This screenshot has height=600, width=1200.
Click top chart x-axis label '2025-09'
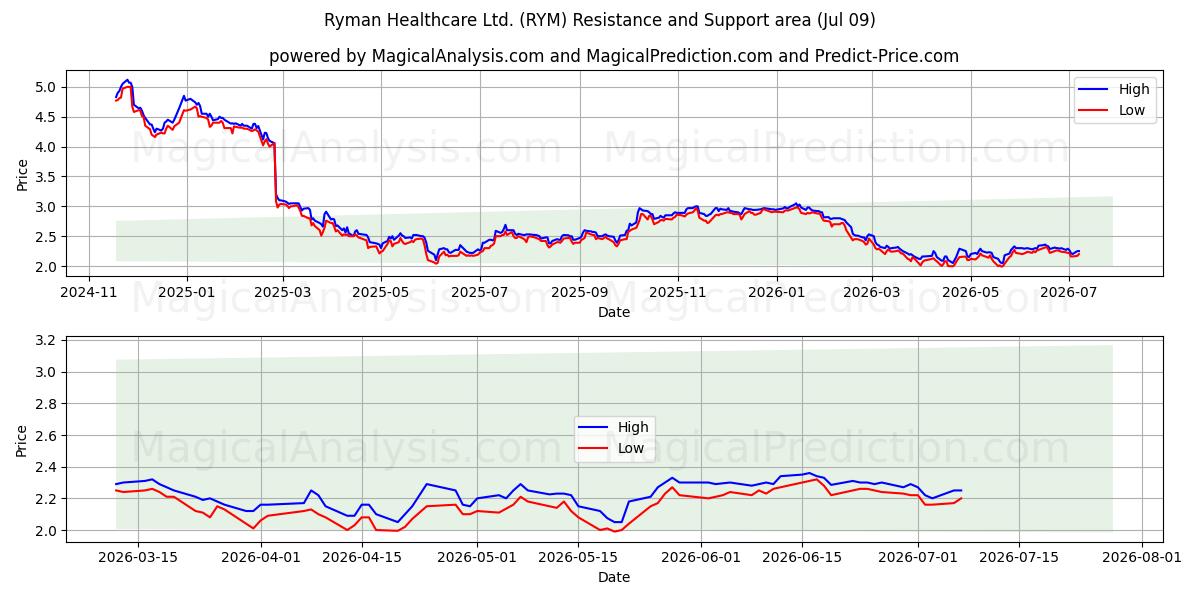(x=580, y=293)
